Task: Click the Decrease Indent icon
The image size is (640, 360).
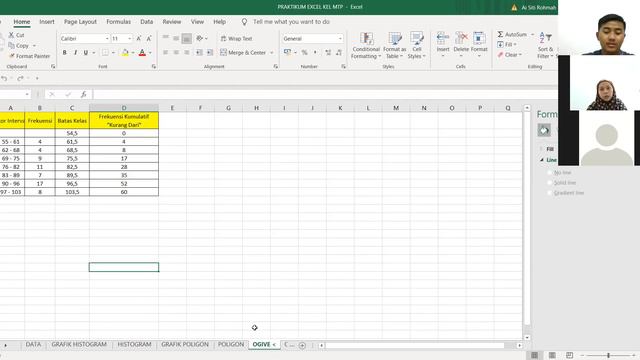Action: click(x=199, y=53)
